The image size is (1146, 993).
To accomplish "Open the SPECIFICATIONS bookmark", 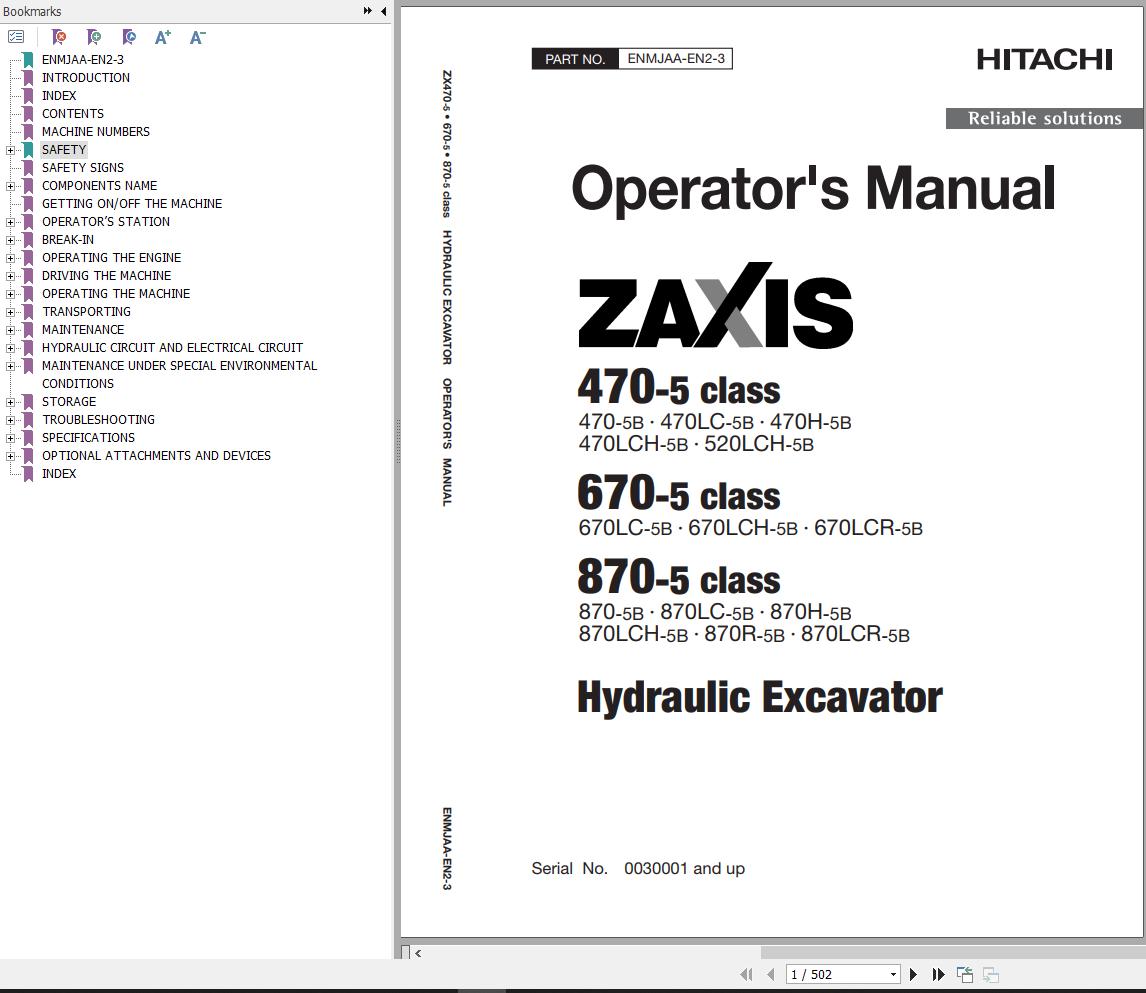I will (88, 438).
